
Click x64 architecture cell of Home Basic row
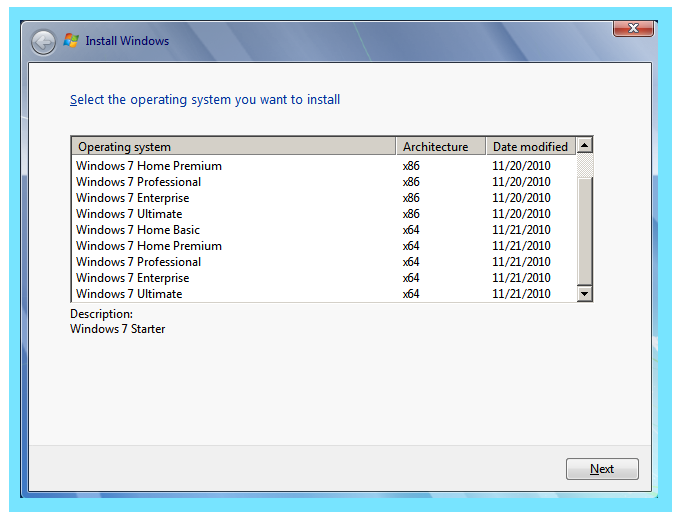(x=411, y=230)
